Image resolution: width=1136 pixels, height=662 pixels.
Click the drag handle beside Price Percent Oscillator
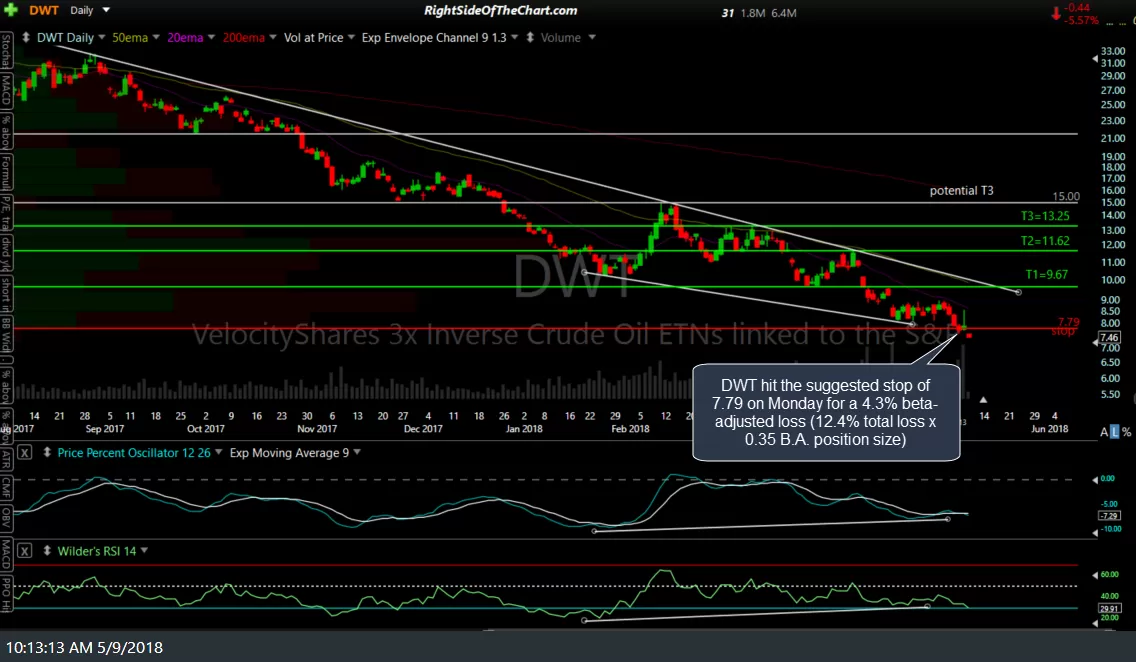[x=47, y=453]
